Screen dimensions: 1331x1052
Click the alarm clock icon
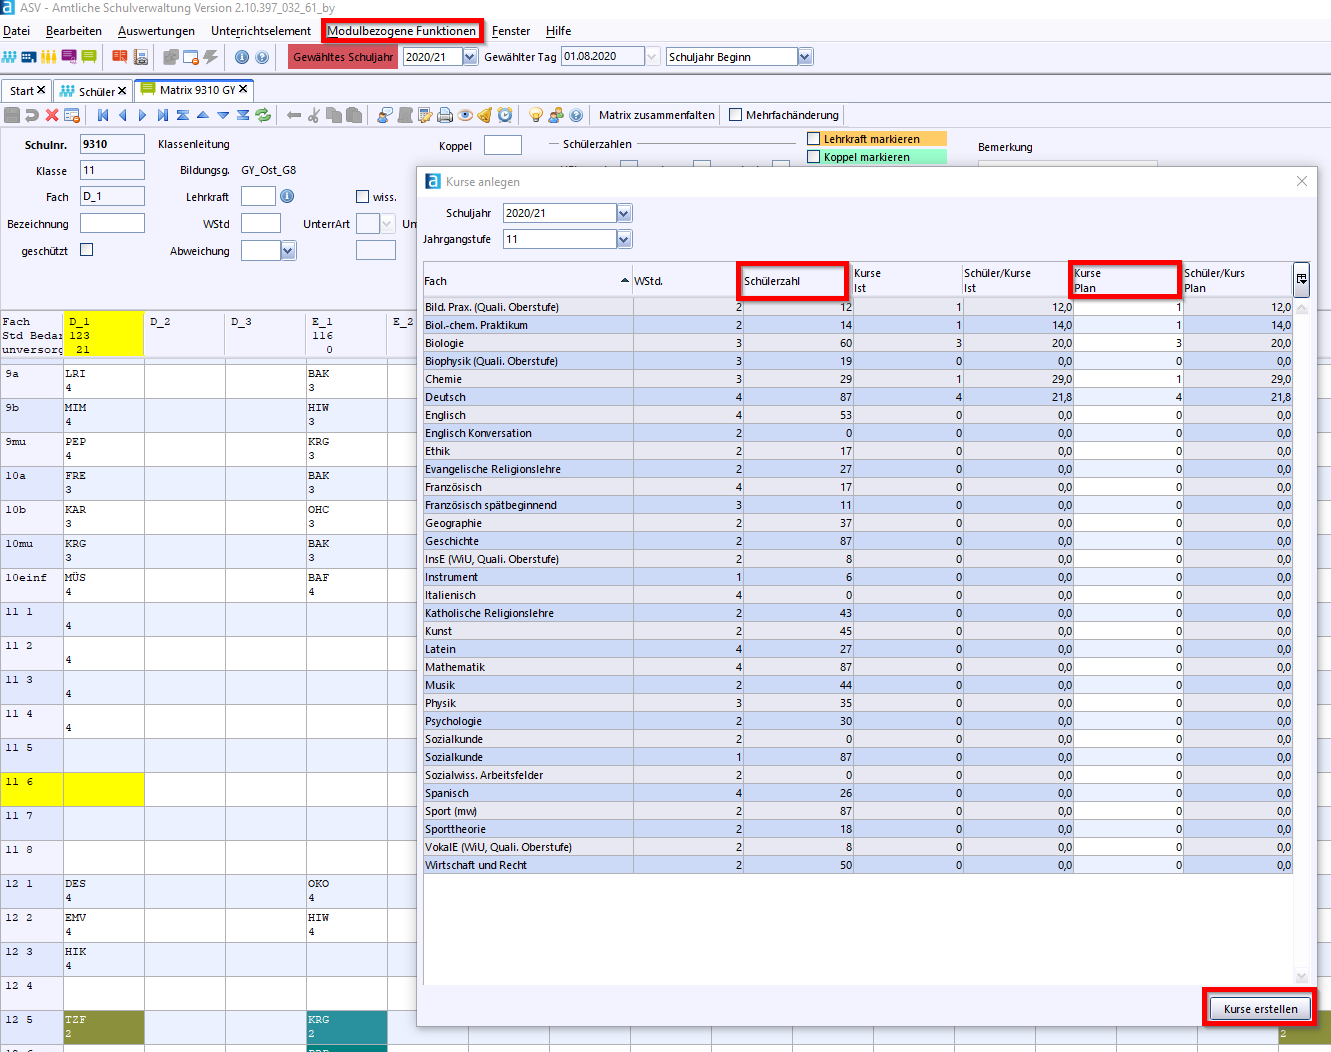tap(505, 115)
